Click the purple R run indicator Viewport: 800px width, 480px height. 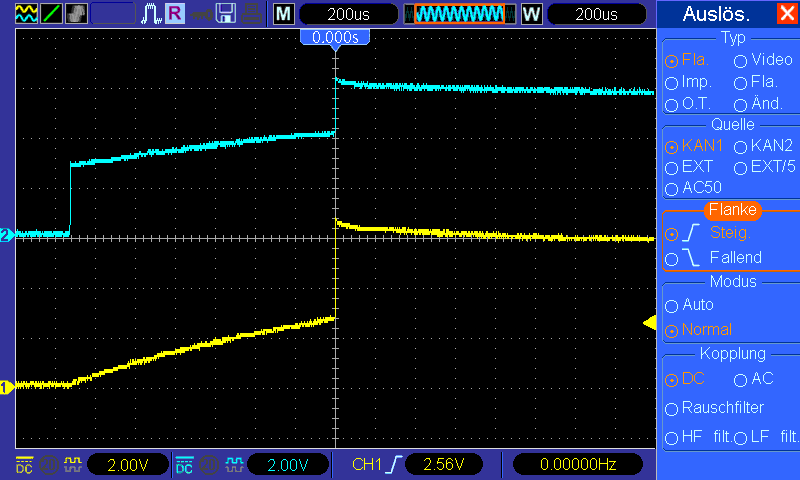pyautogui.click(x=174, y=14)
